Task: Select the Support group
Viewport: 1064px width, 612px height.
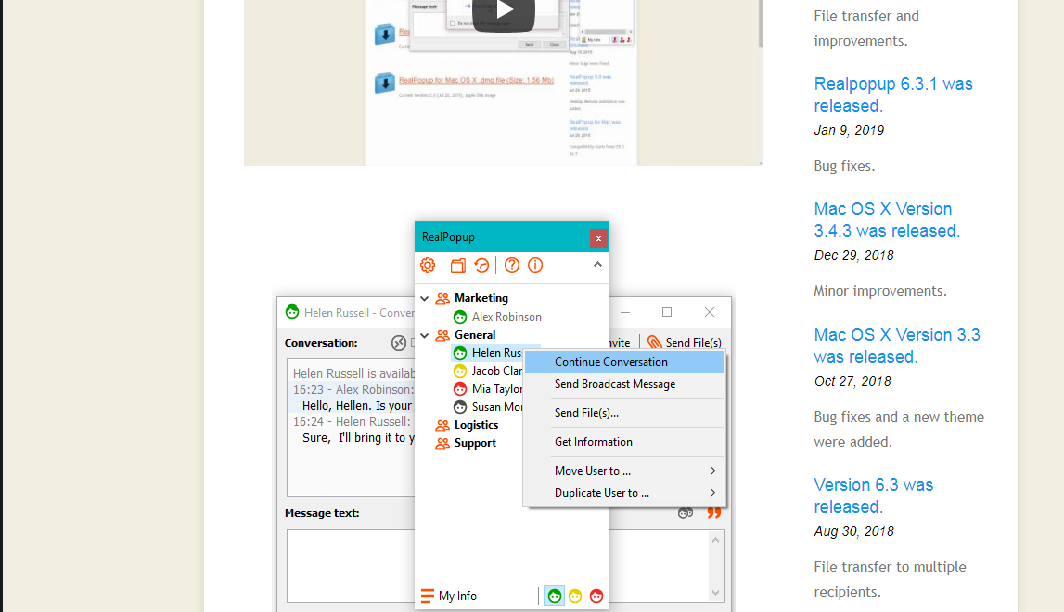Action: [x=474, y=444]
